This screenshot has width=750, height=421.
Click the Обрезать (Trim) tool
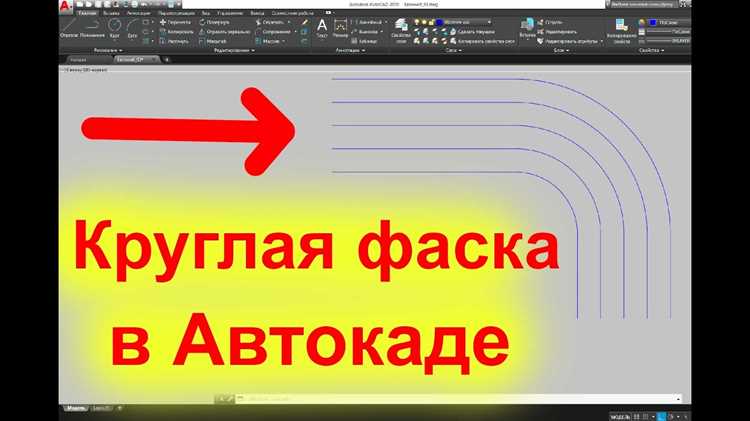[271, 22]
